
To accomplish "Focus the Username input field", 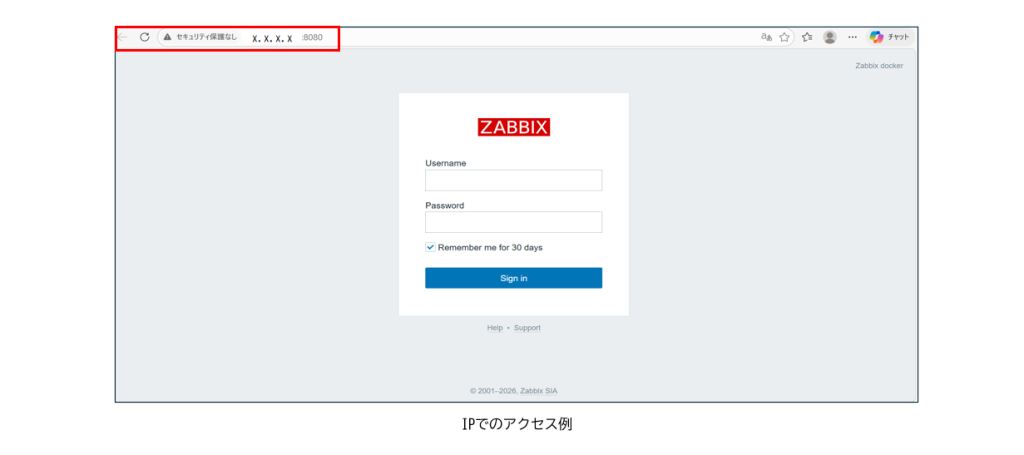I will (514, 180).
